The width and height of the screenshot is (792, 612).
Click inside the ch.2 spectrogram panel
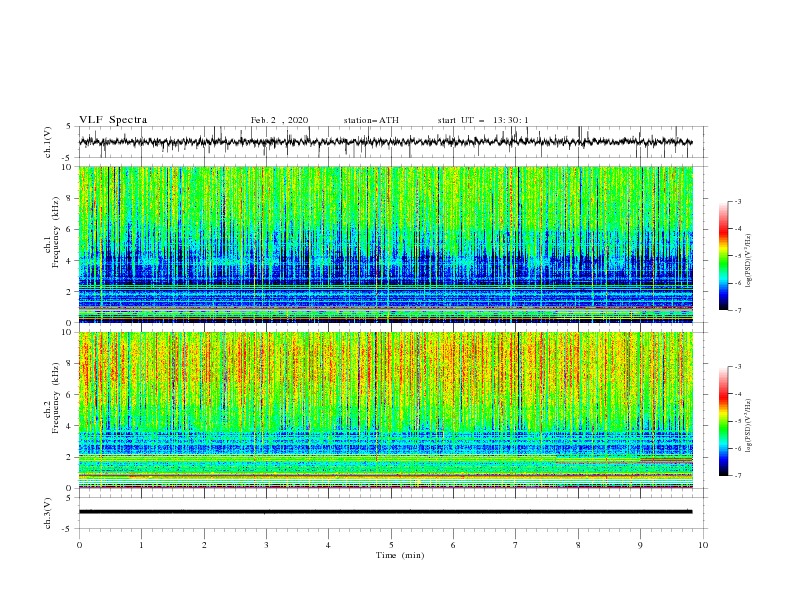click(x=385, y=410)
